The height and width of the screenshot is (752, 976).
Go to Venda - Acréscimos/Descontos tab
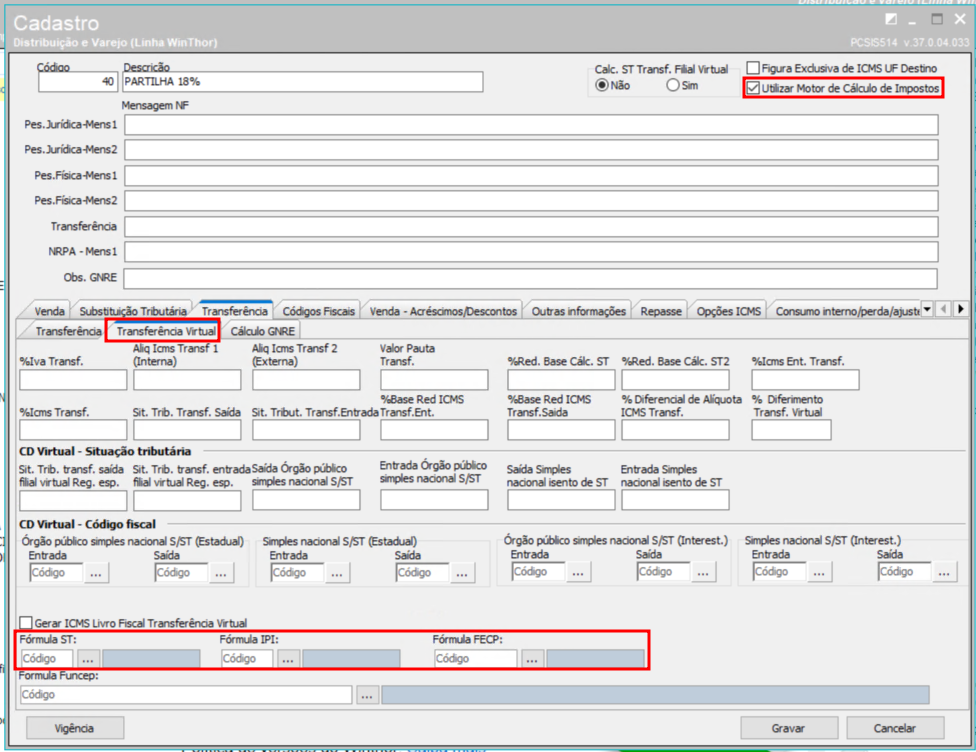click(443, 311)
